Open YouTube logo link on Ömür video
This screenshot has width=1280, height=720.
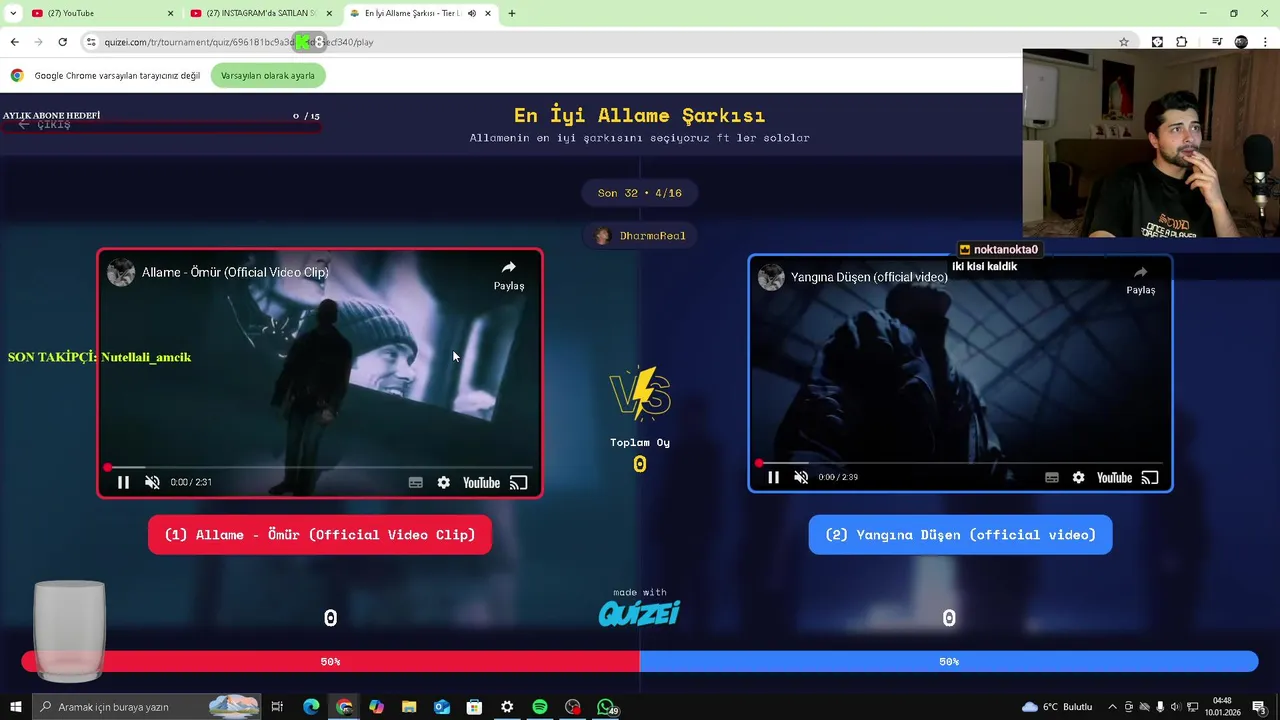pos(481,482)
